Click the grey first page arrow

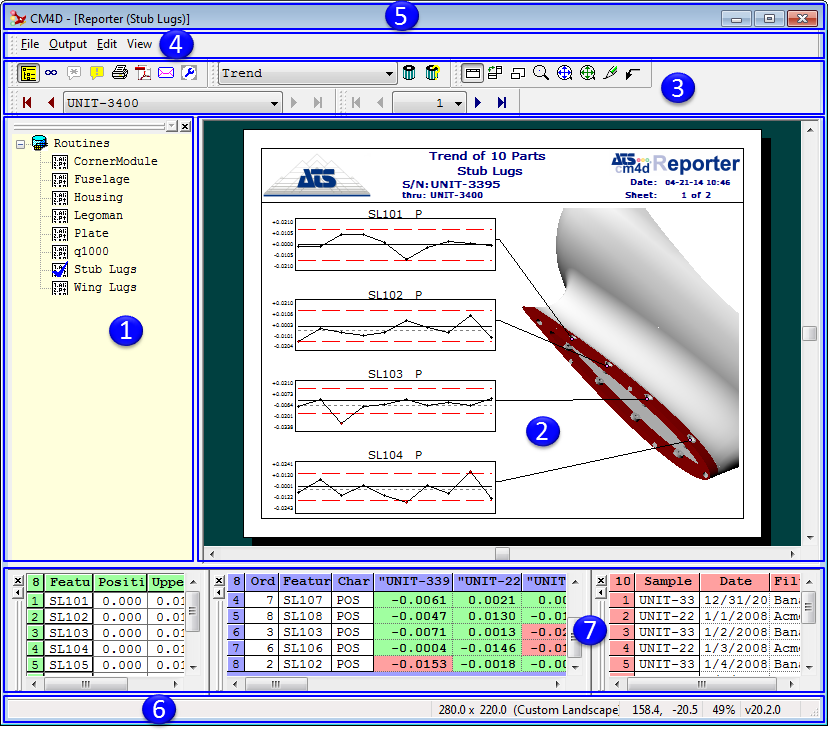tap(356, 102)
